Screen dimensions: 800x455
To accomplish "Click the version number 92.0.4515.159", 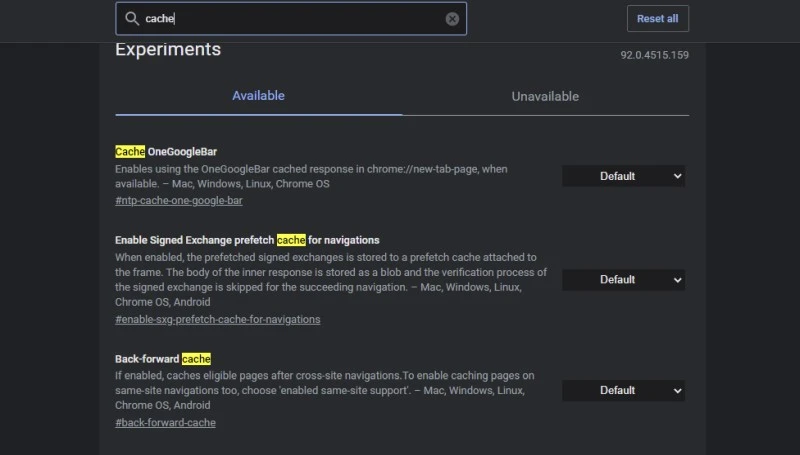I will coord(654,55).
